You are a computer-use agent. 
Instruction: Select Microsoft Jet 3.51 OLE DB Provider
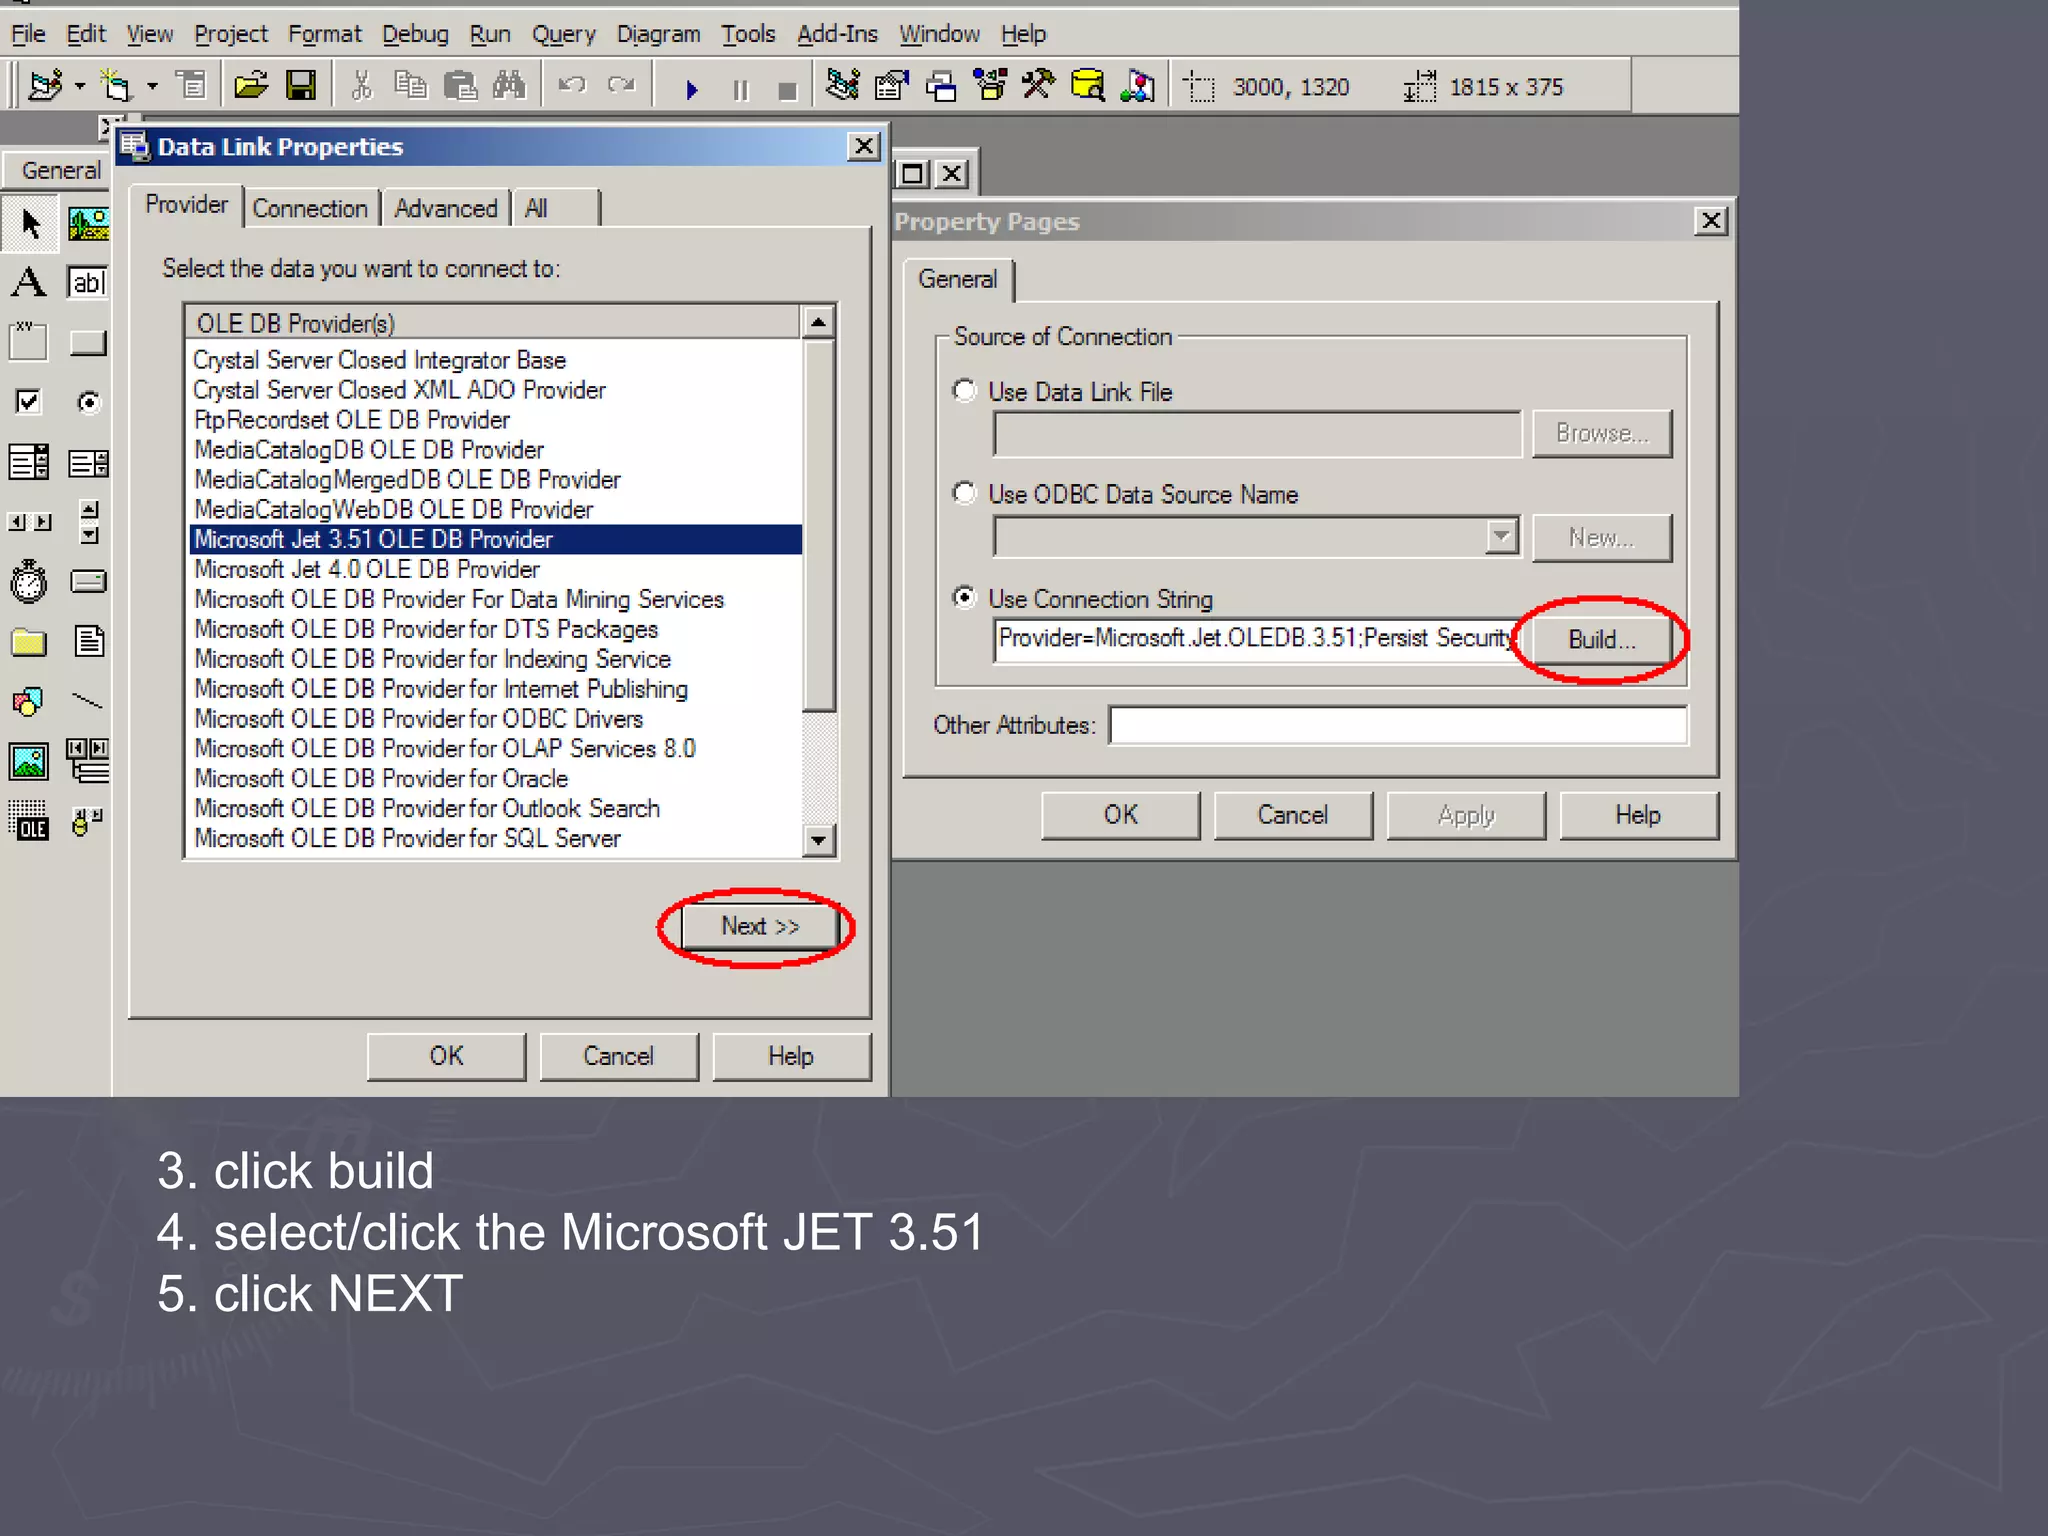click(x=495, y=539)
